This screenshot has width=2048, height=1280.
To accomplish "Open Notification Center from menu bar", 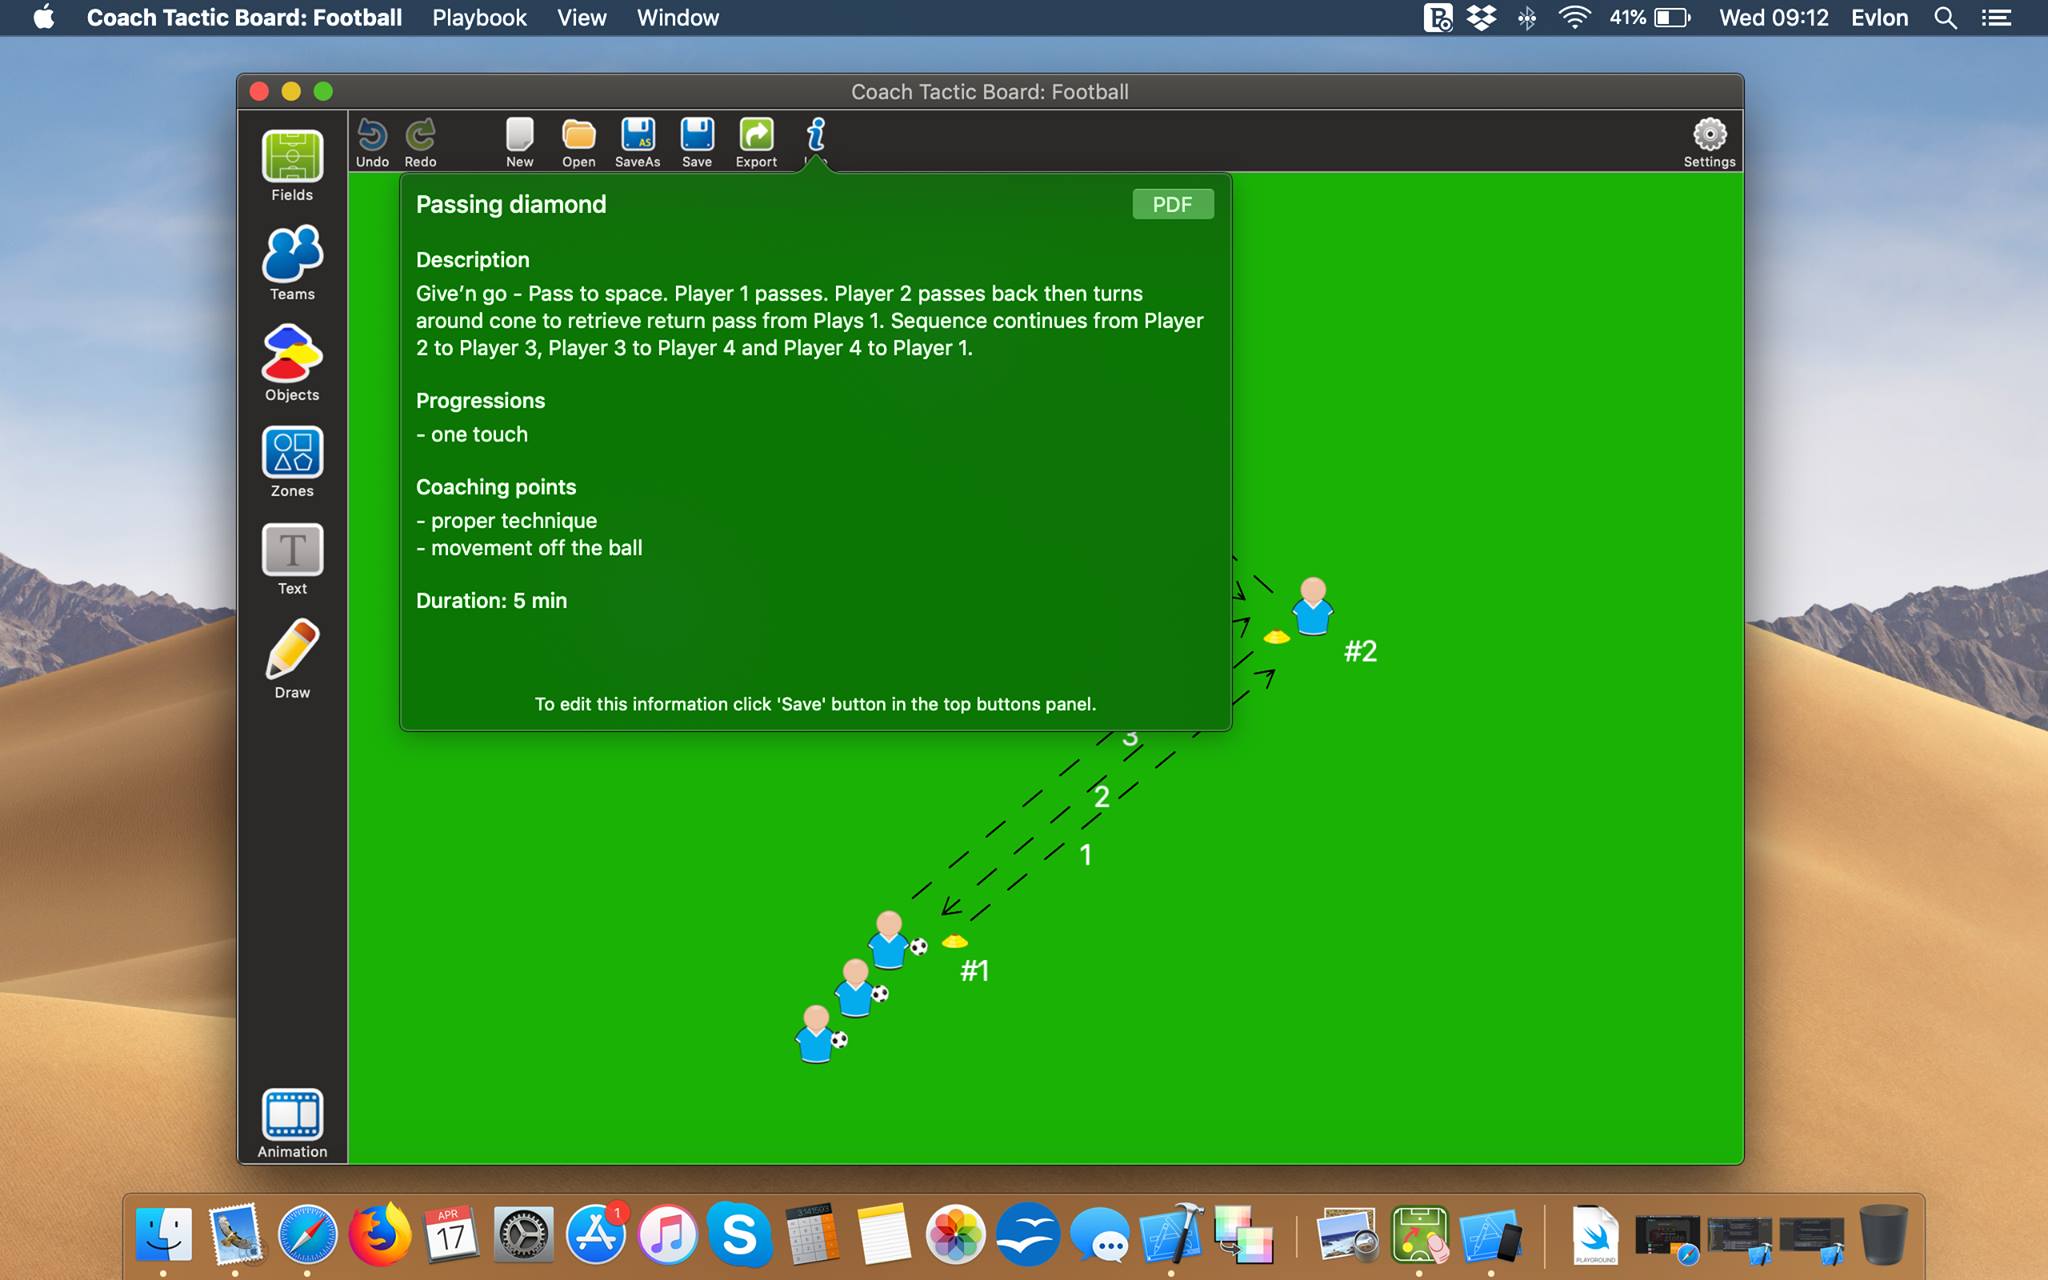I will [1997, 18].
